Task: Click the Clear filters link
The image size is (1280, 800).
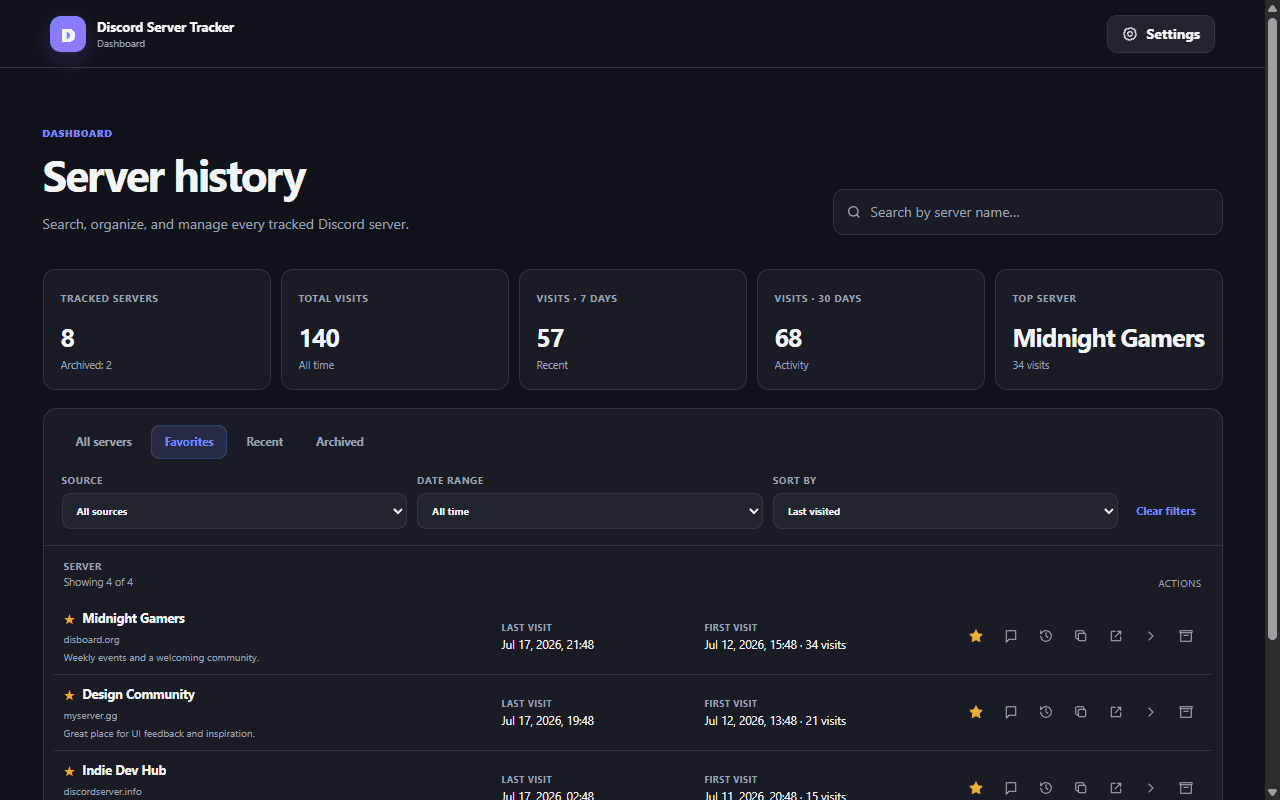Action: 1166,511
